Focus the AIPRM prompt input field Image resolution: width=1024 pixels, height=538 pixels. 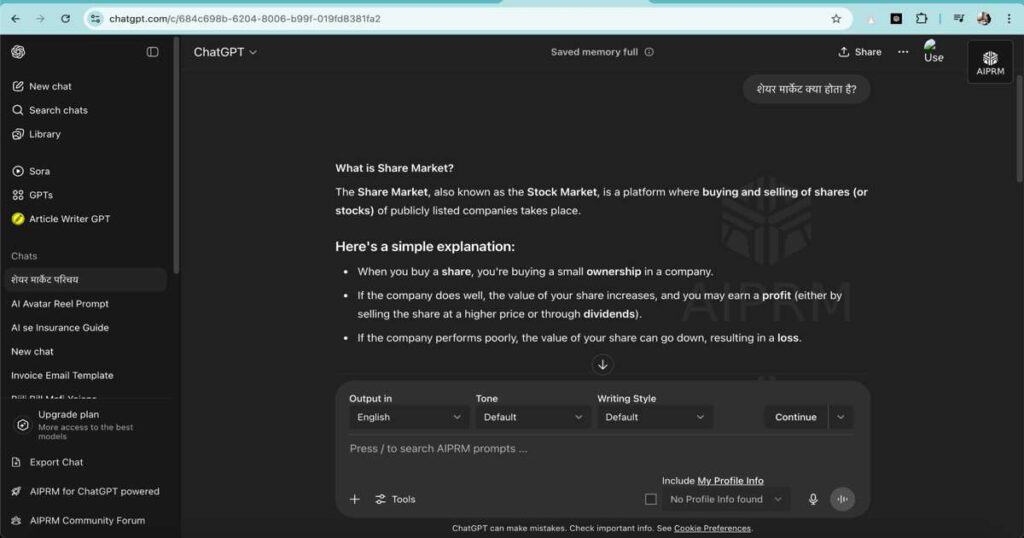(x=601, y=449)
